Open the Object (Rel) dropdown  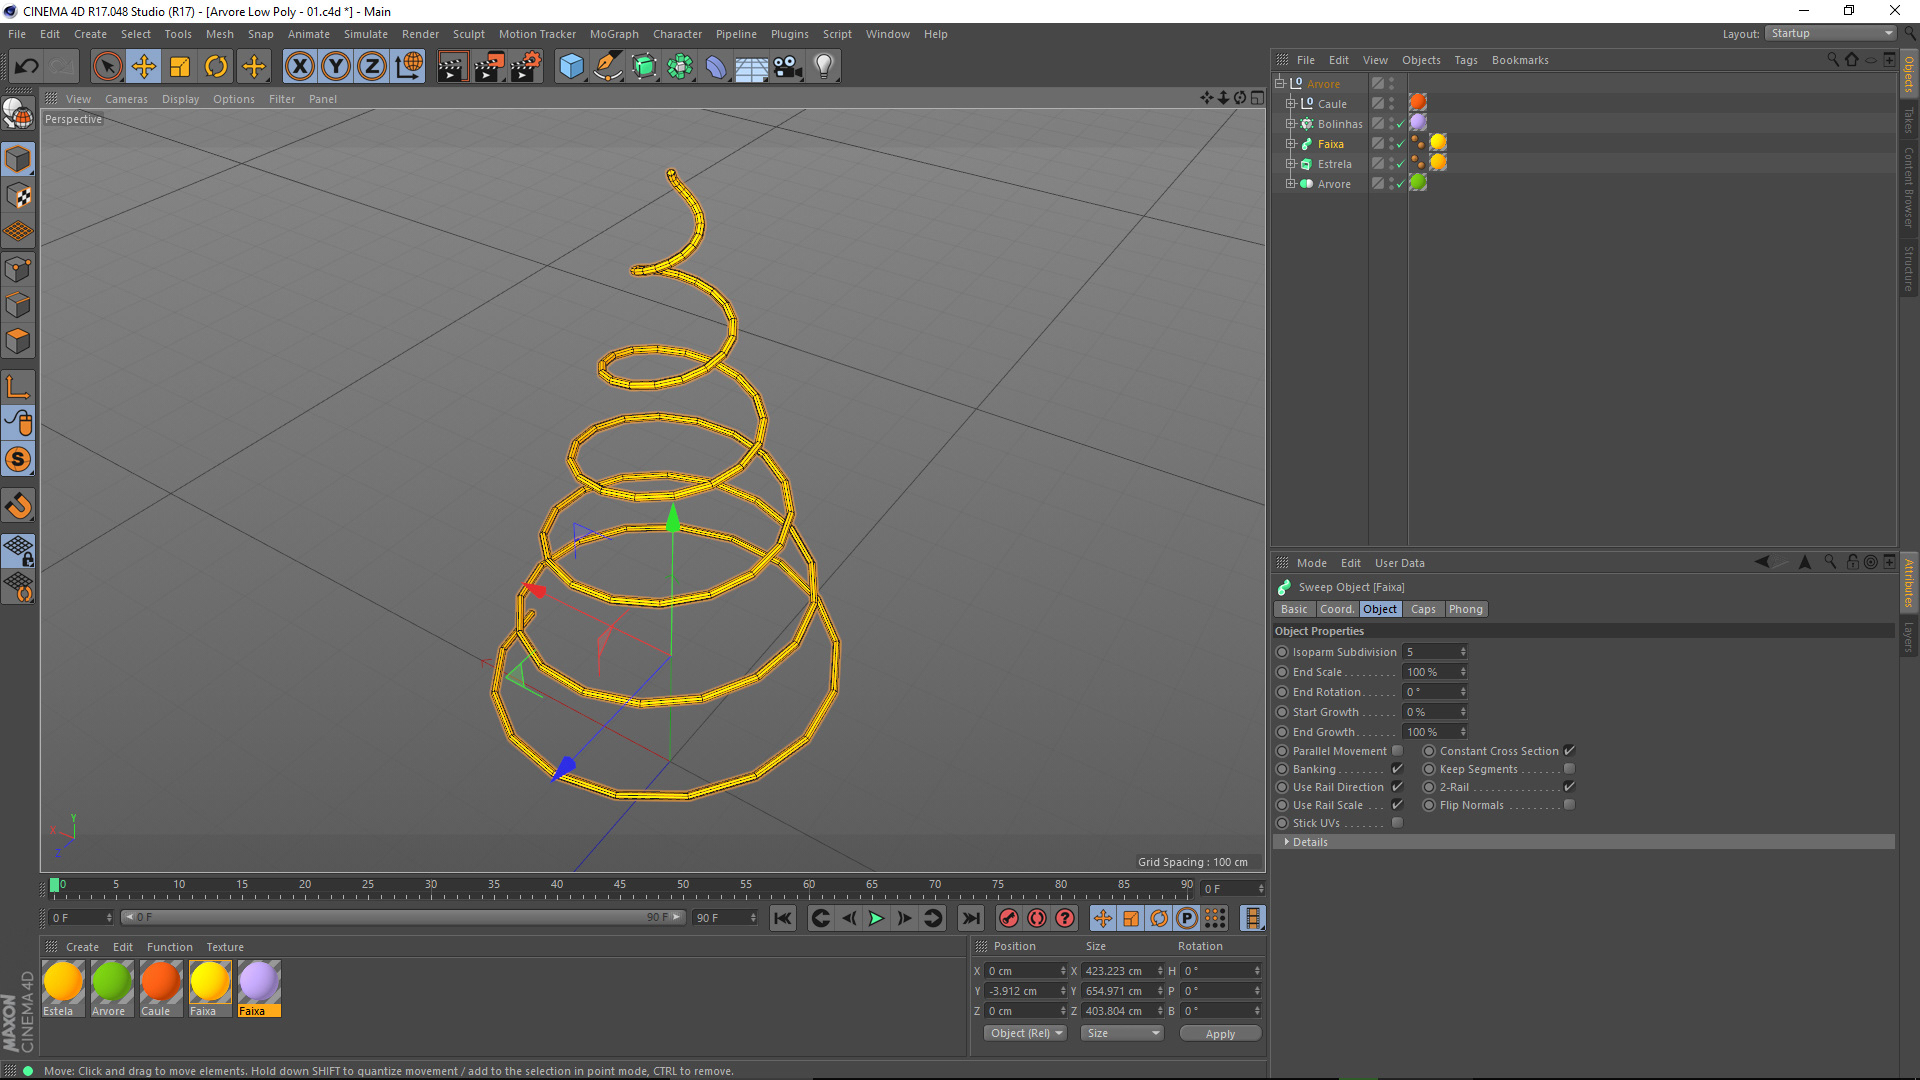(1025, 1033)
